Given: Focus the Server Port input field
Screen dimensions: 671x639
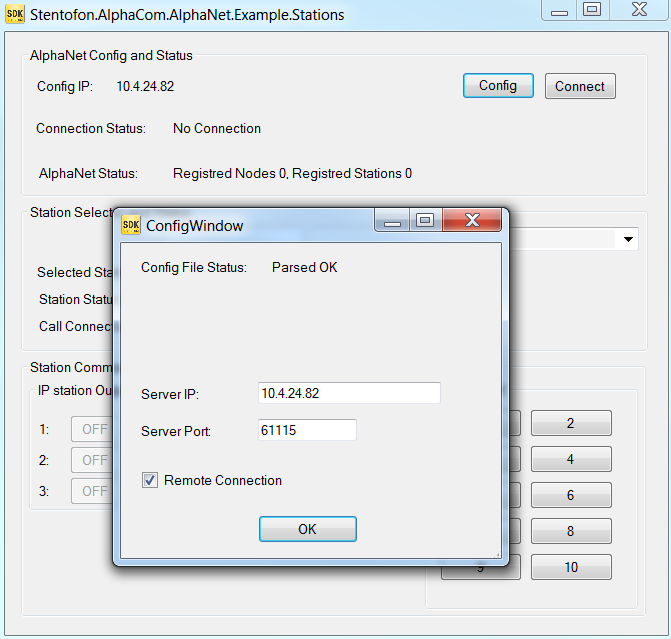Looking at the screenshot, I should (x=307, y=430).
